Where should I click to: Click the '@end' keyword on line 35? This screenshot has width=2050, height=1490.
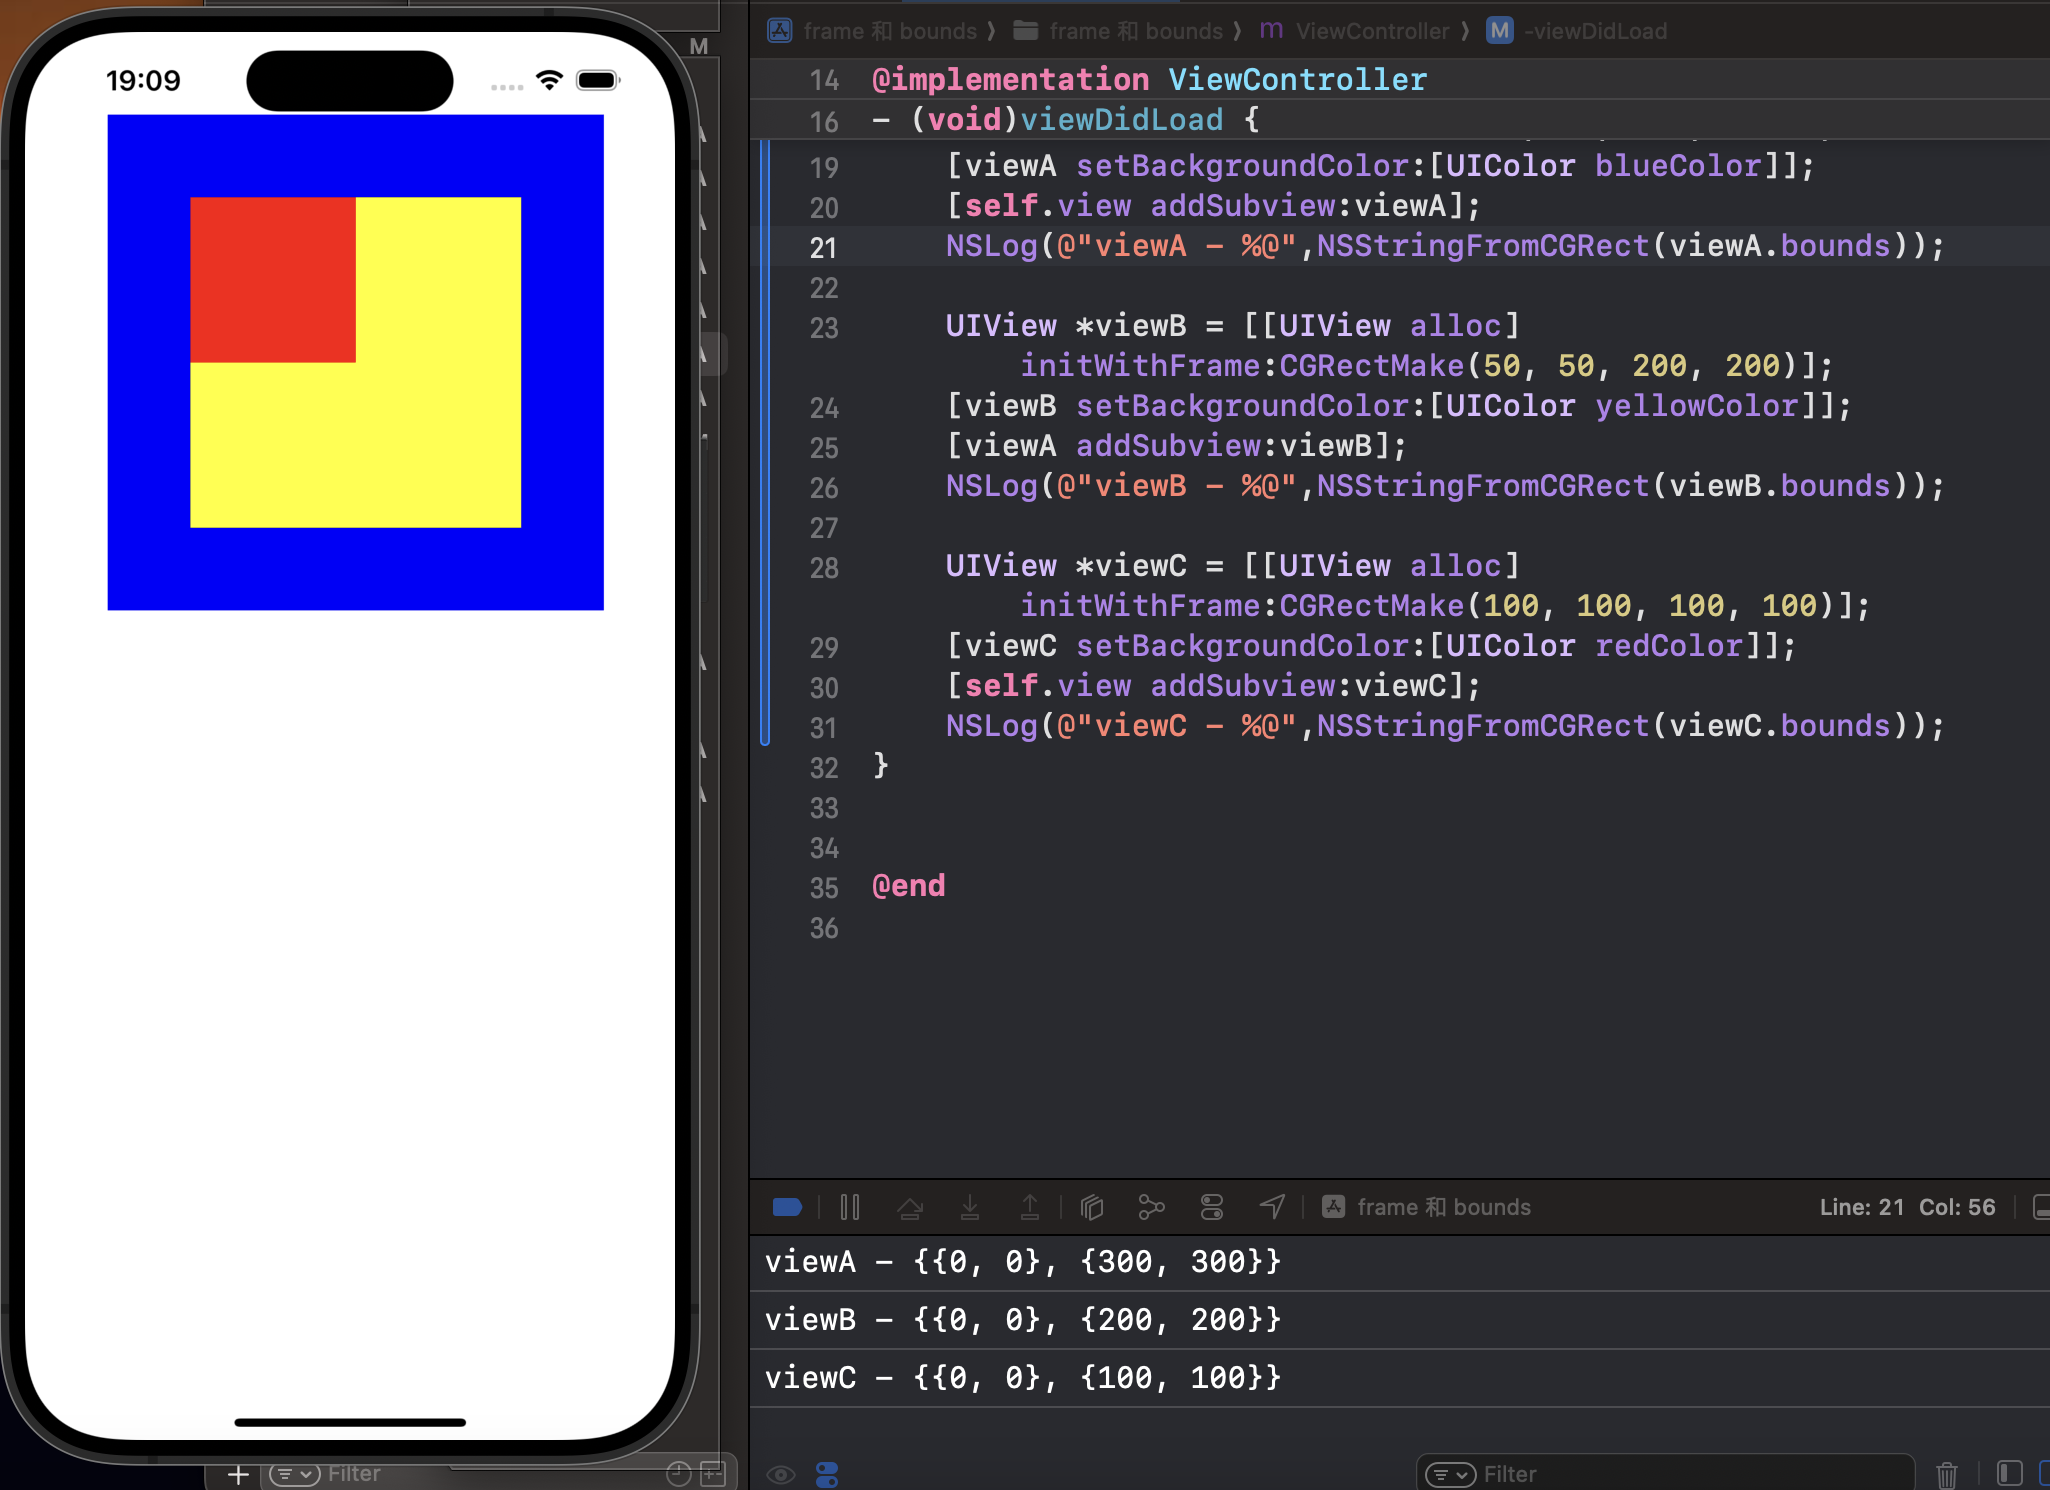click(x=908, y=886)
